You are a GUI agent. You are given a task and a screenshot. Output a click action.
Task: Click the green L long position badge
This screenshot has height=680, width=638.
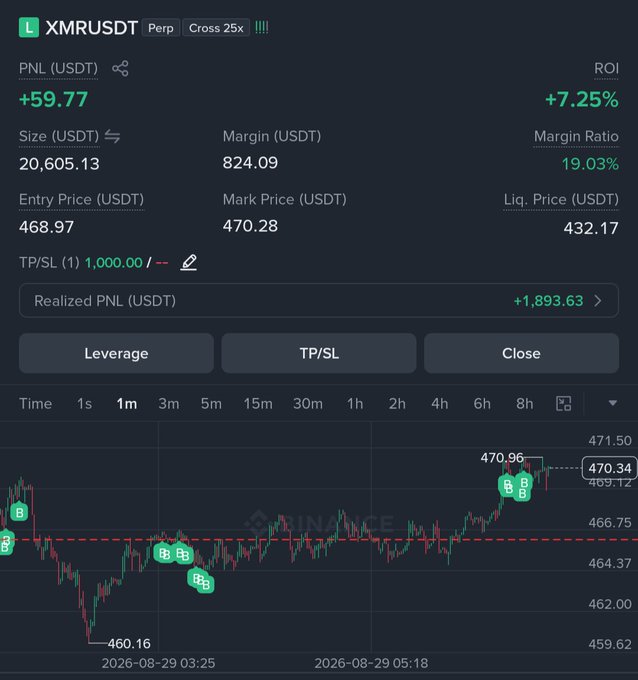(x=29, y=28)
